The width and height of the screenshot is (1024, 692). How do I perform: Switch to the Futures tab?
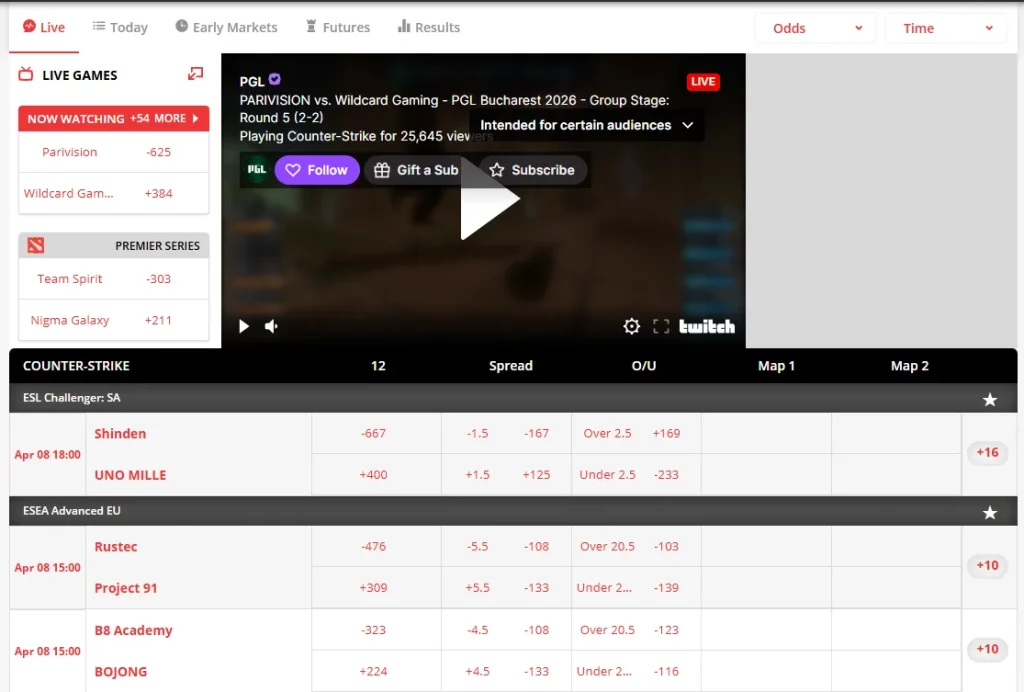click(x=338, y=27)
